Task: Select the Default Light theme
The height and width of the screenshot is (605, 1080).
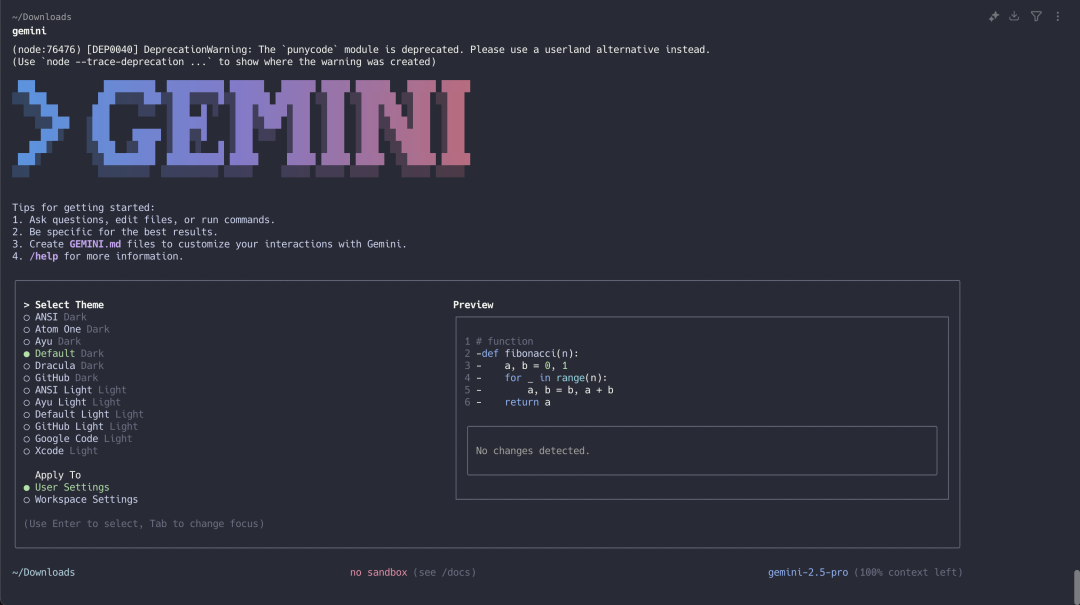Action: pyautogui.click(x=83, y=415)
